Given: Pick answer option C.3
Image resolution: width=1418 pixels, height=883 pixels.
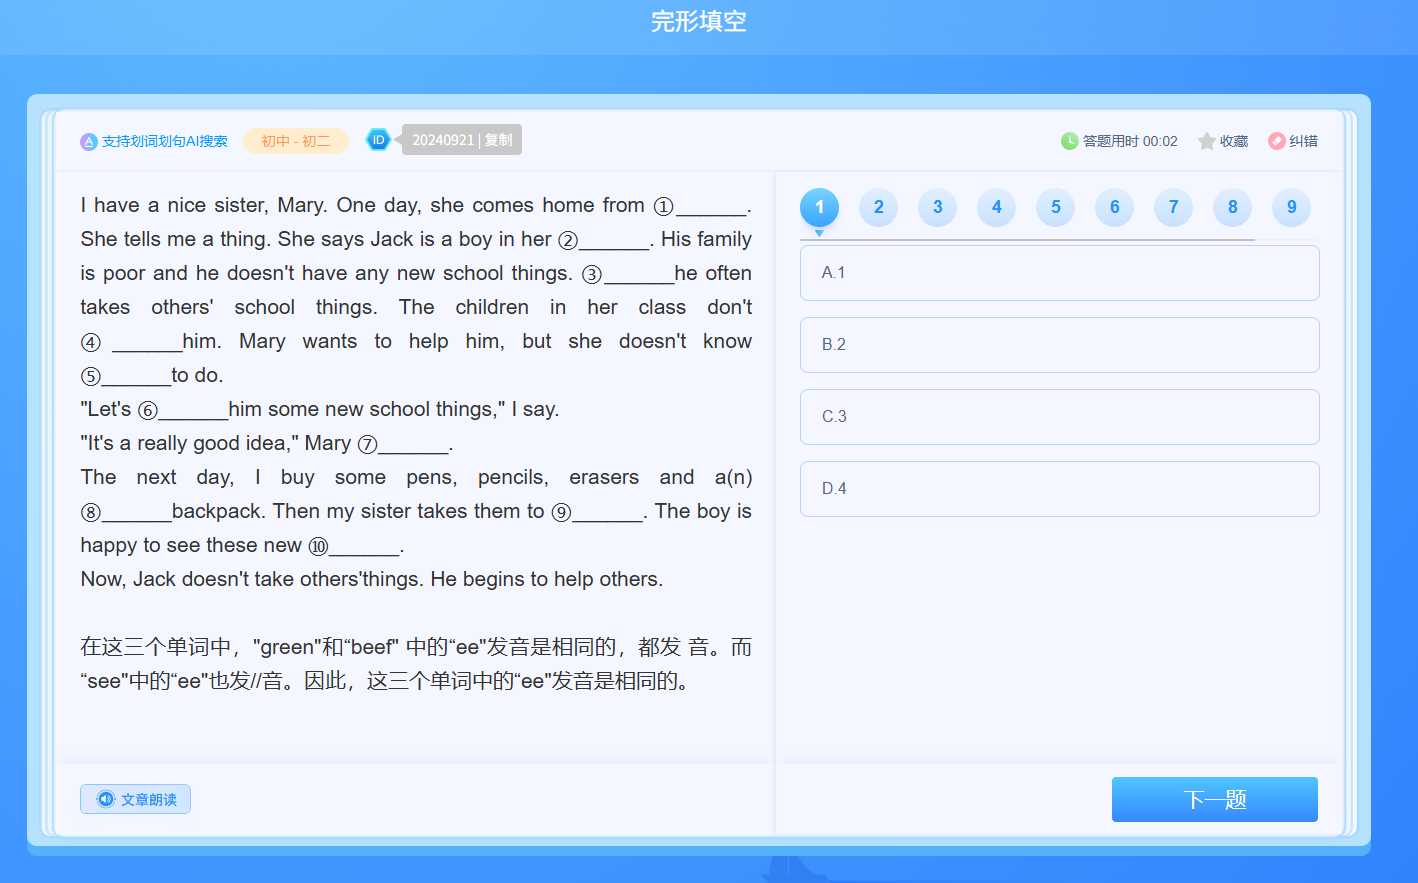Looking at the screenshot, I should click(x=1059, y=417).
